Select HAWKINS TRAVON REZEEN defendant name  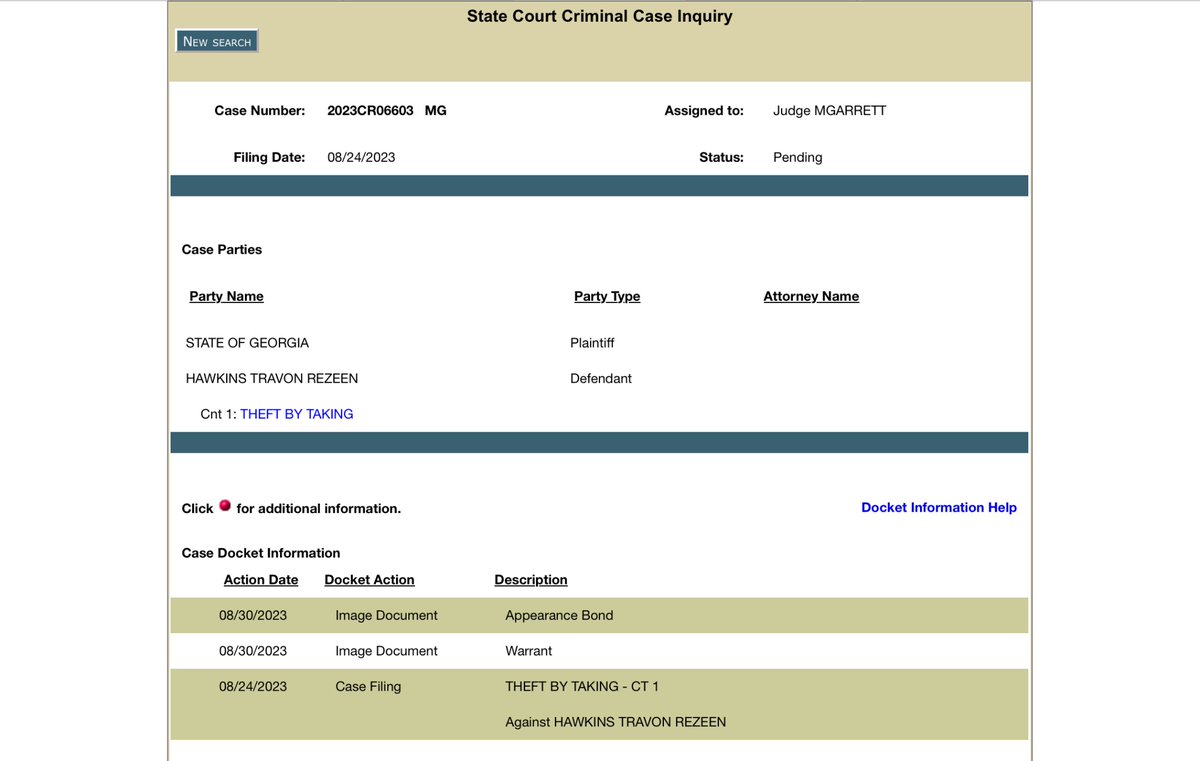point(272,379)
